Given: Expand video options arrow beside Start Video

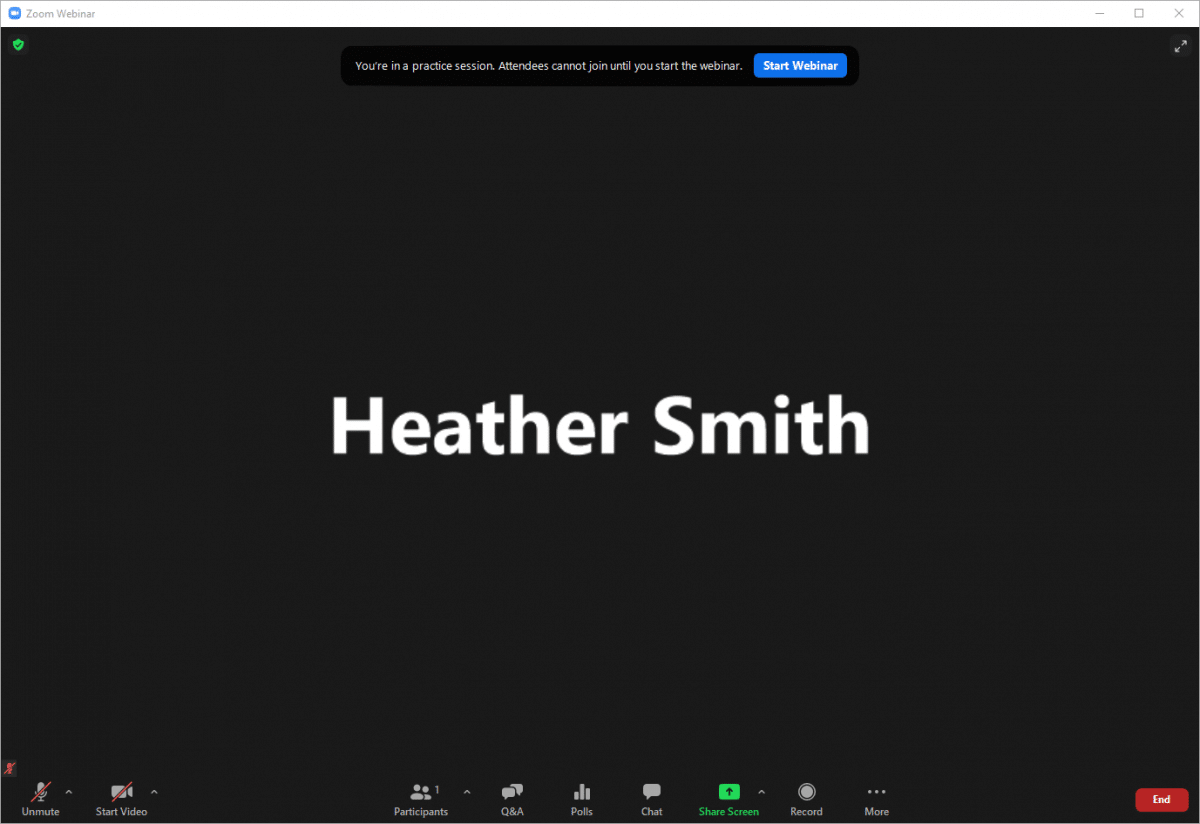Looking at the screenshot, I should pos(154,792).
